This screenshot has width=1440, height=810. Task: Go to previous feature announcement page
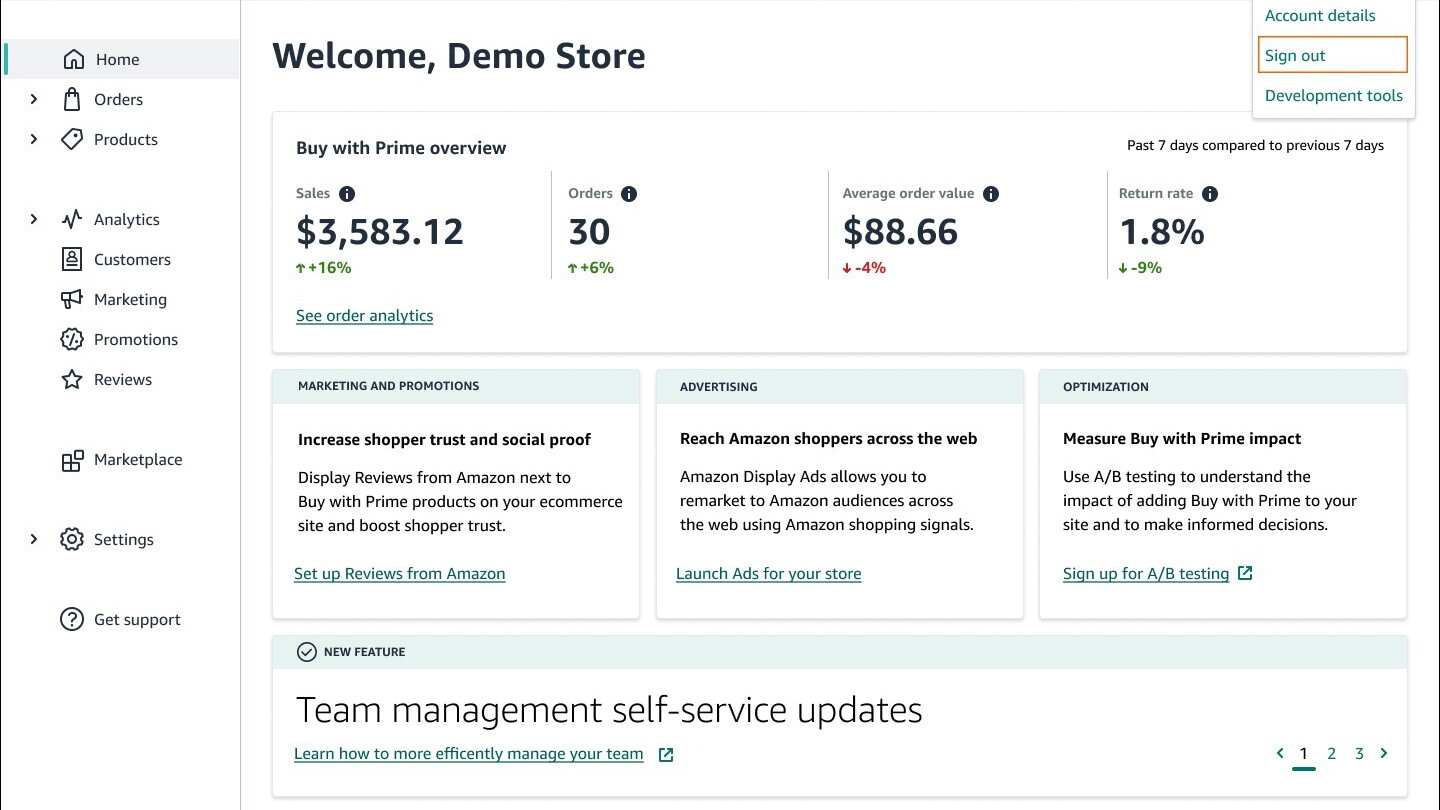coord(1280,753)
